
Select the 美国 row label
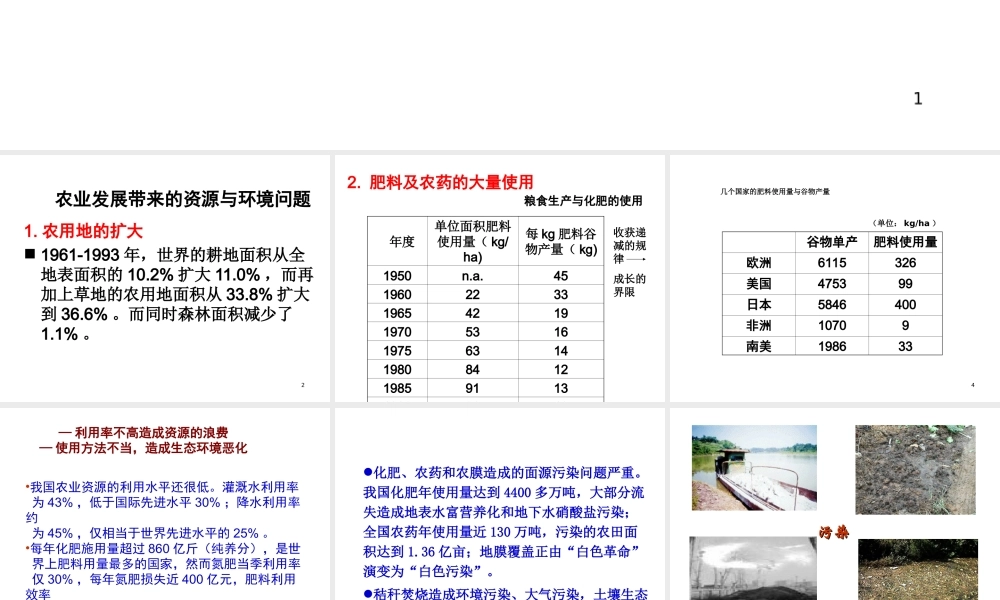pyautogui.click(x=759, y=284)
